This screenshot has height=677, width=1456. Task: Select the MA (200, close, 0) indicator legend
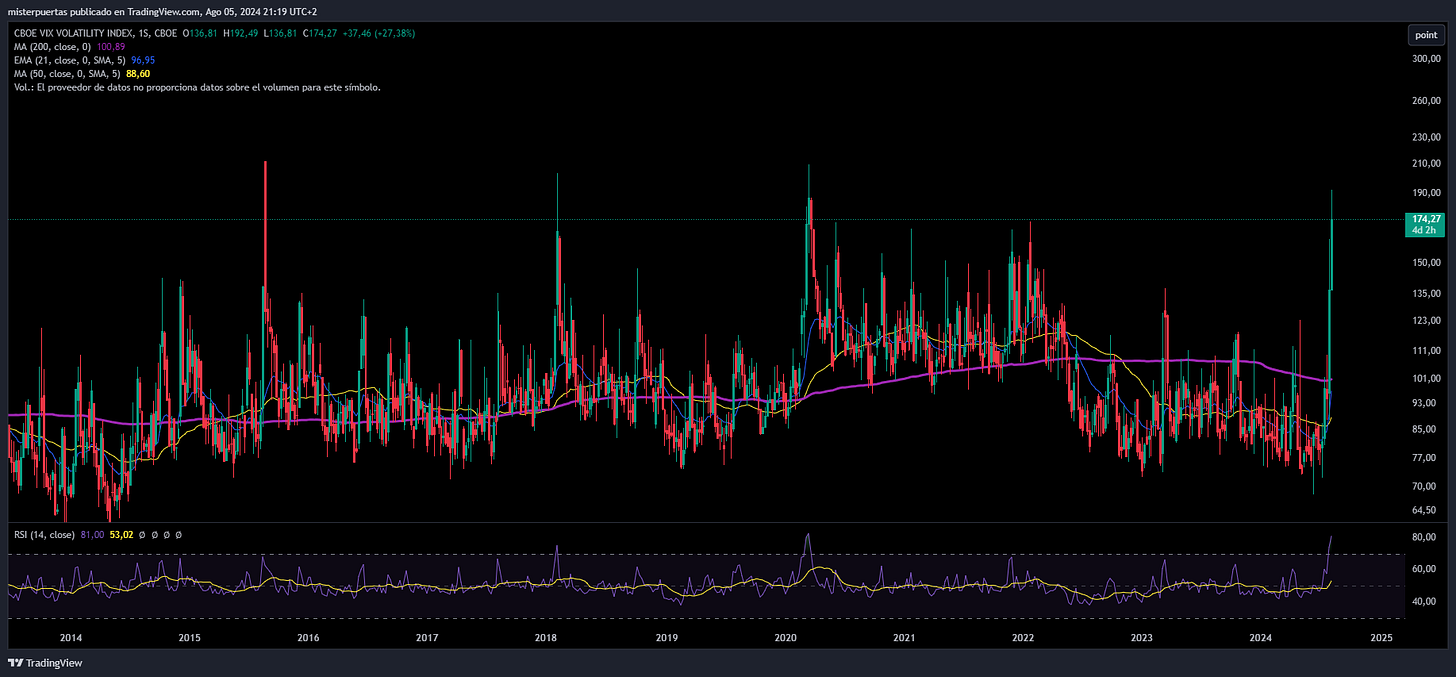point(53,47)
